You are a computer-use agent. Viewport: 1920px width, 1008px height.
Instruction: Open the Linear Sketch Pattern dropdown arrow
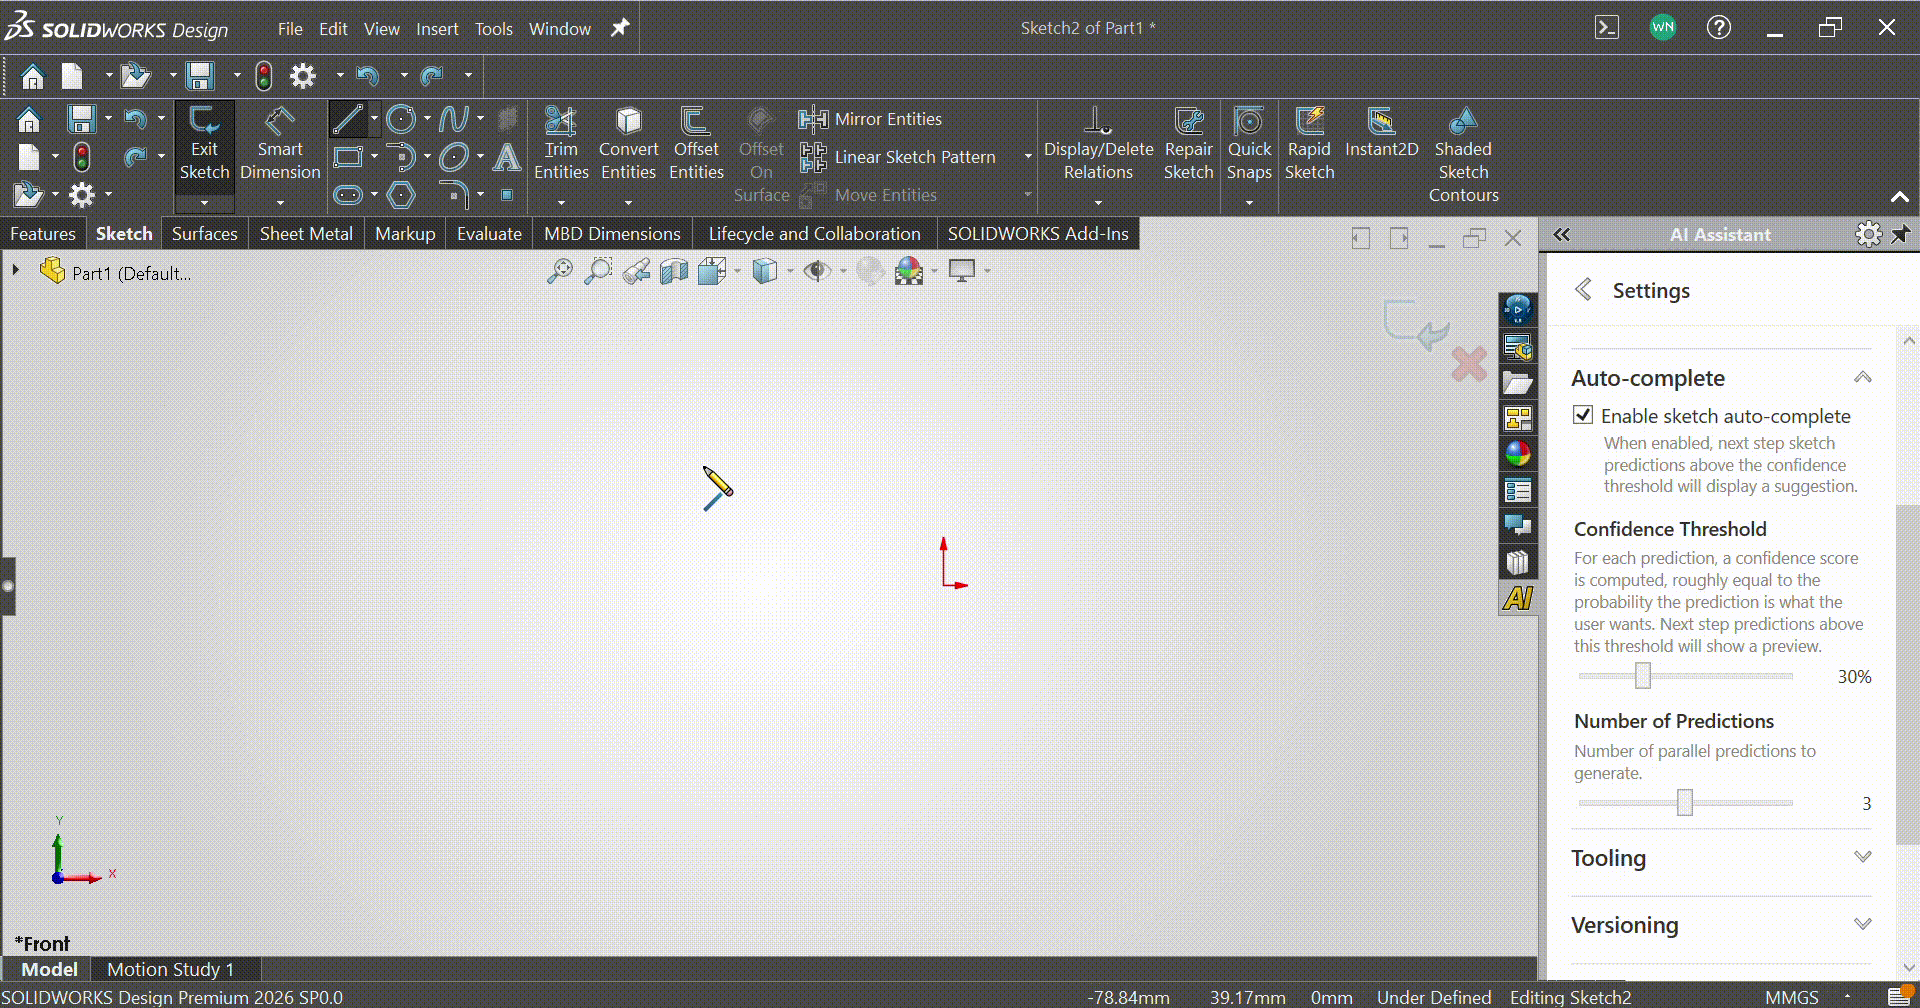pyautogui.click(x=1027, y=157)
